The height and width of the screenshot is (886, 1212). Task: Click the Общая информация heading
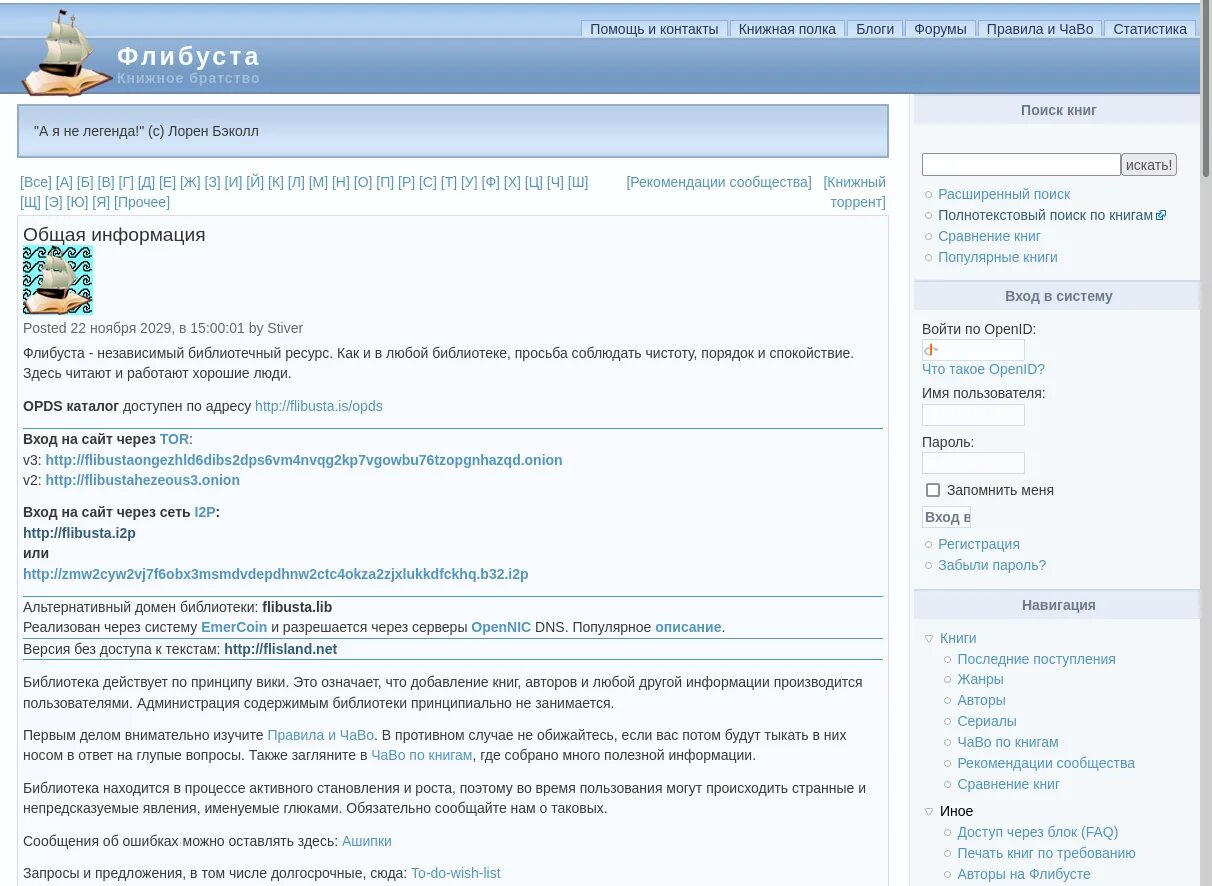click(114, 235)
